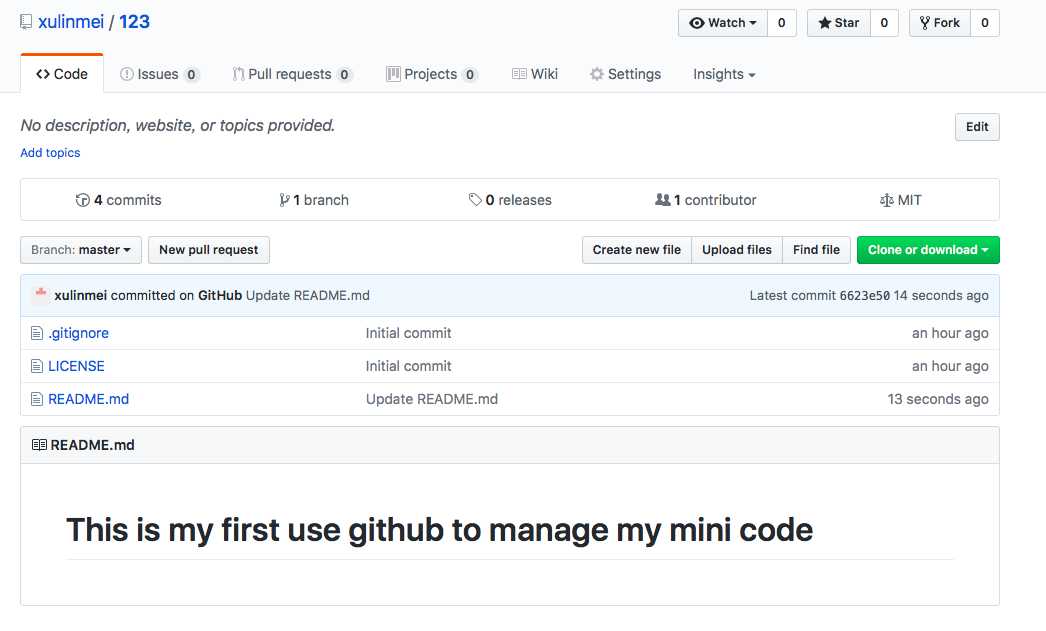Open the xulinmei user profile link
The width and height of the screenshot is (1046, 631).
71,22
